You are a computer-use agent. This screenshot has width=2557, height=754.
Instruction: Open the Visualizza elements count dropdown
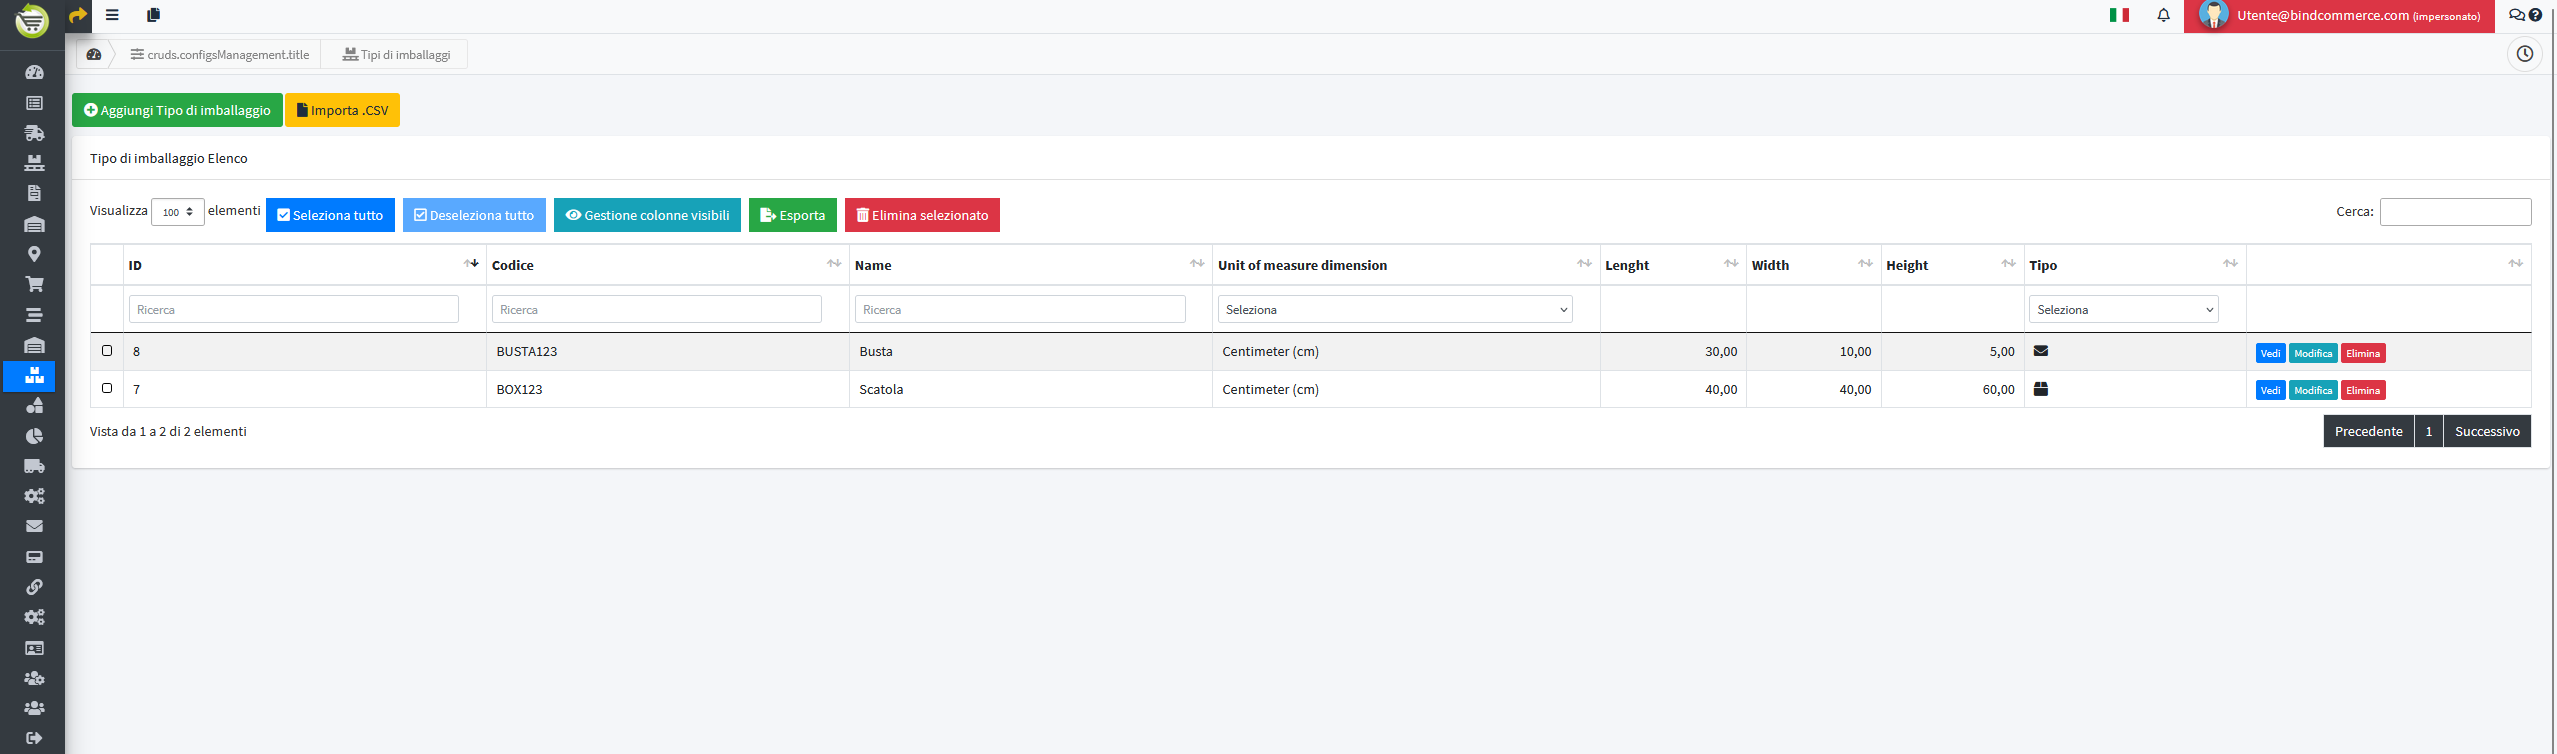point(178,212)
